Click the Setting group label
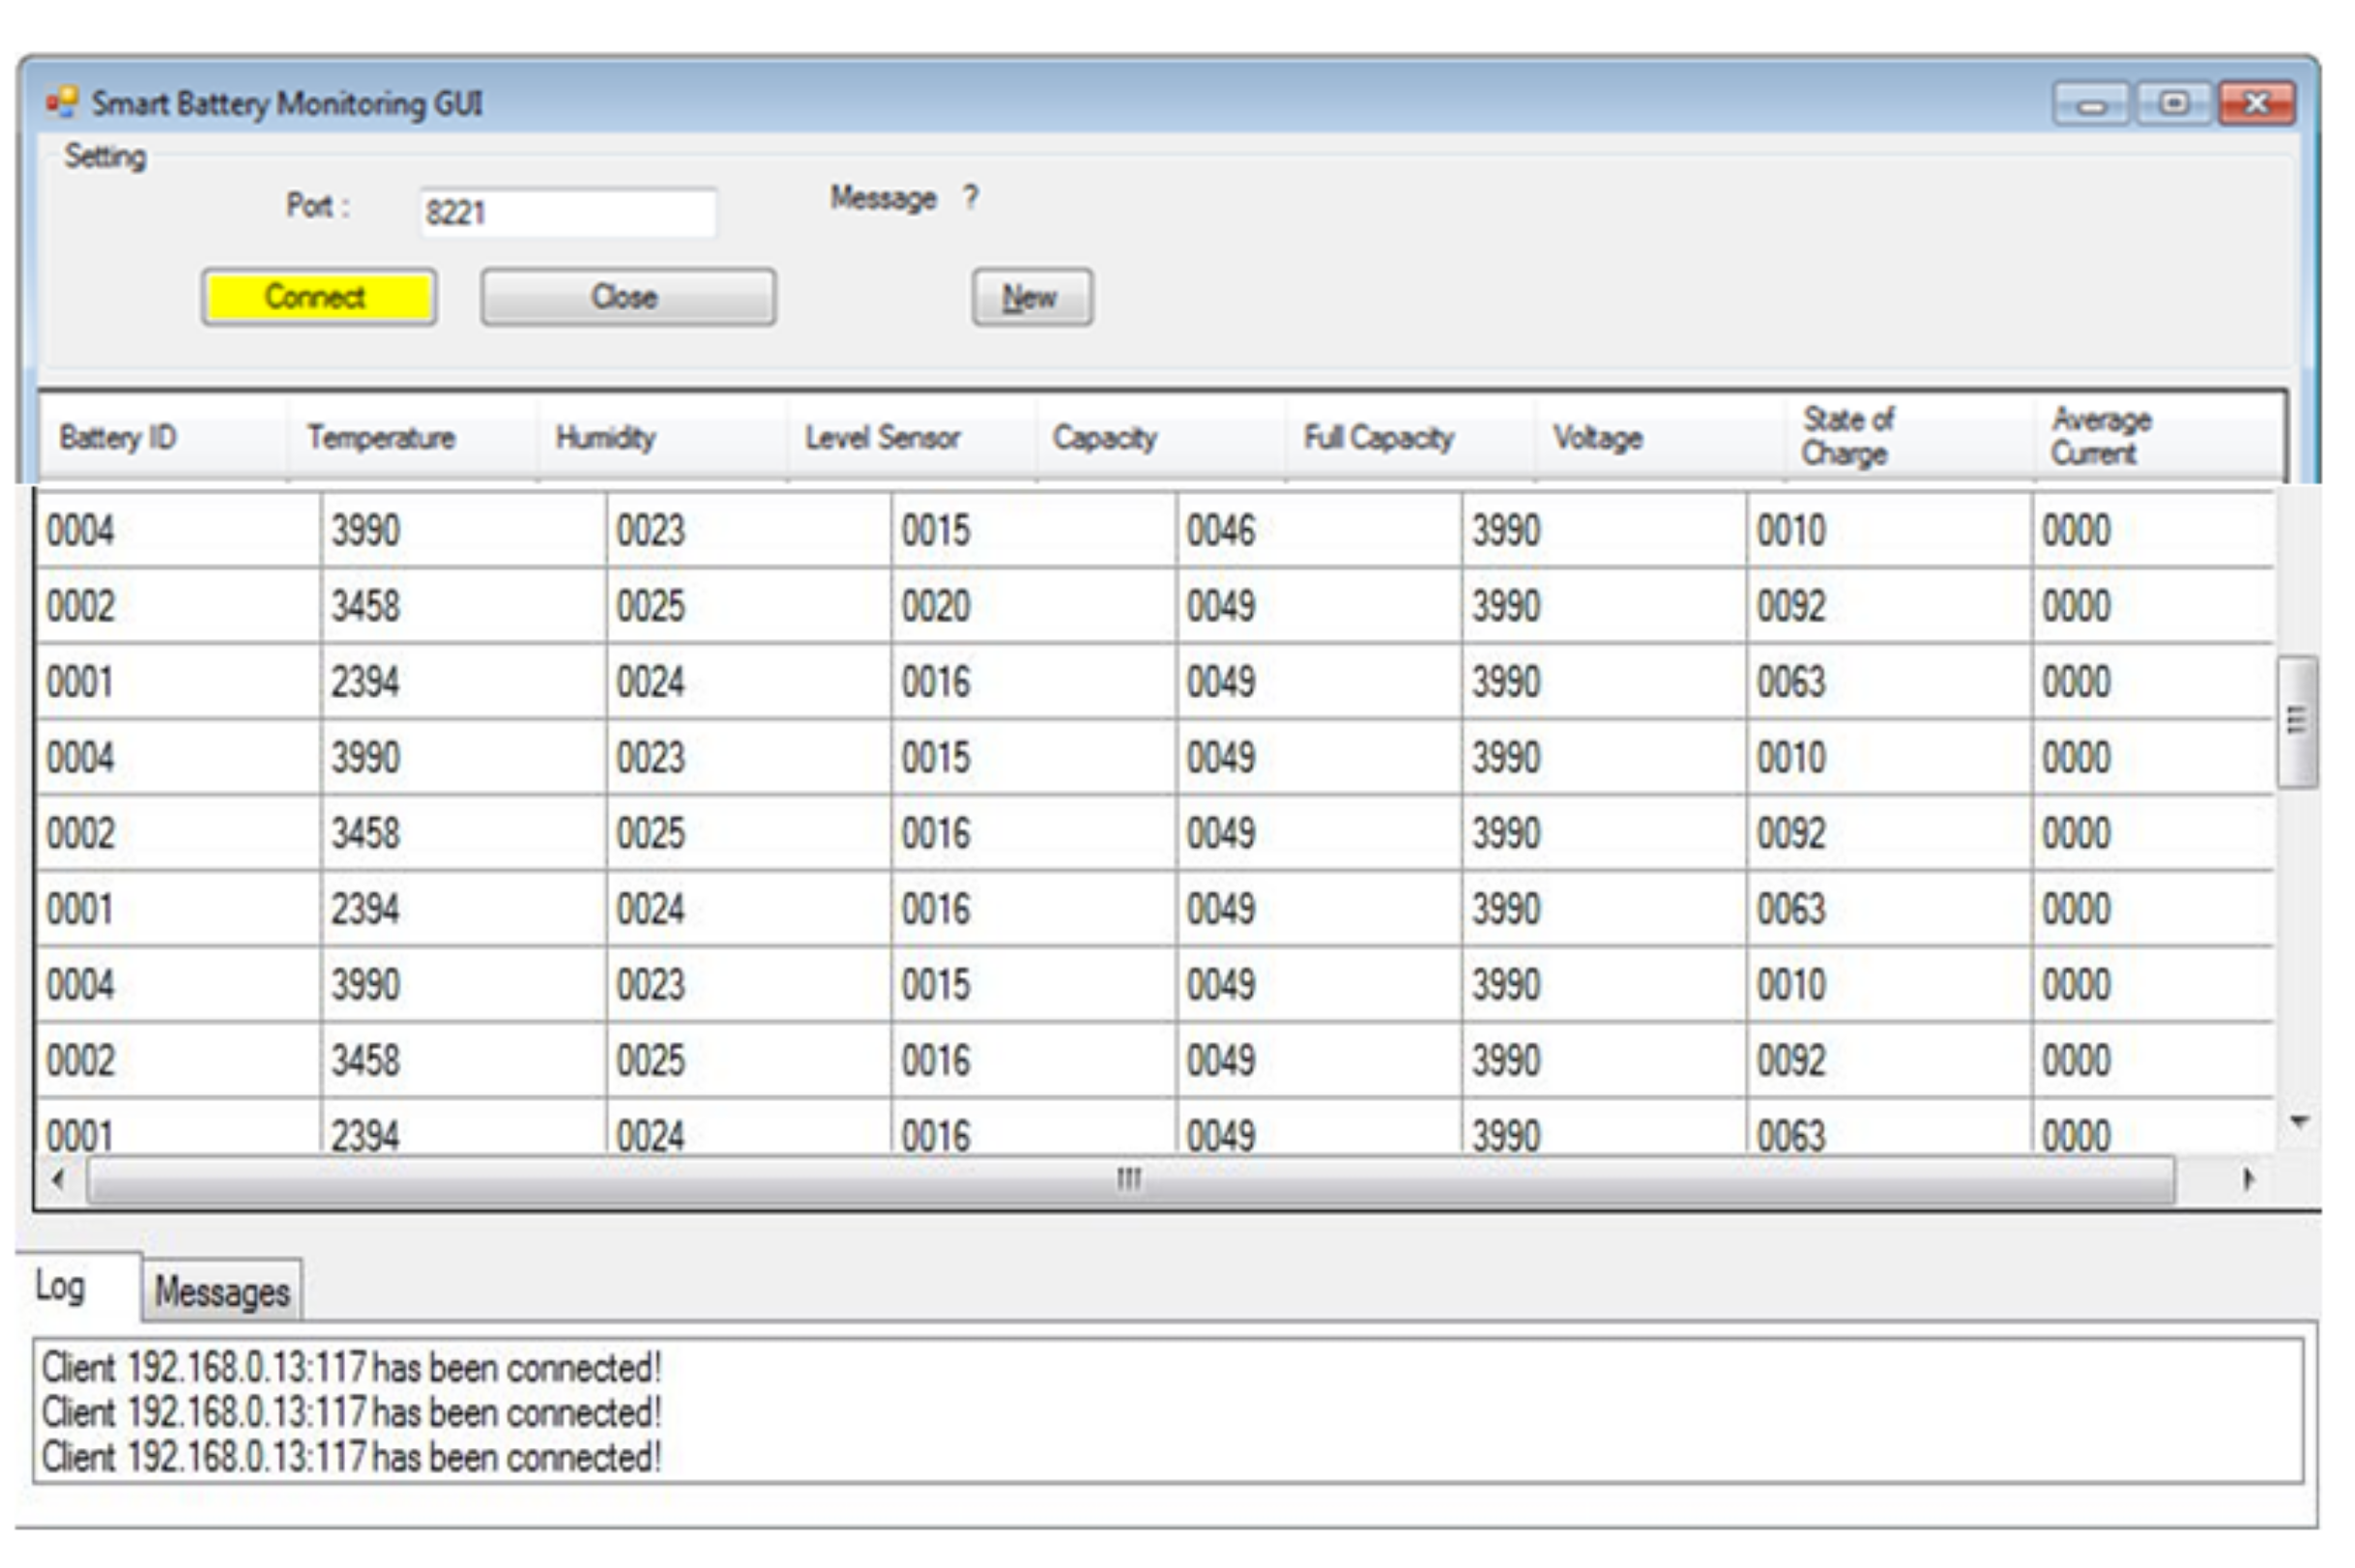 [x=105, y=157]
